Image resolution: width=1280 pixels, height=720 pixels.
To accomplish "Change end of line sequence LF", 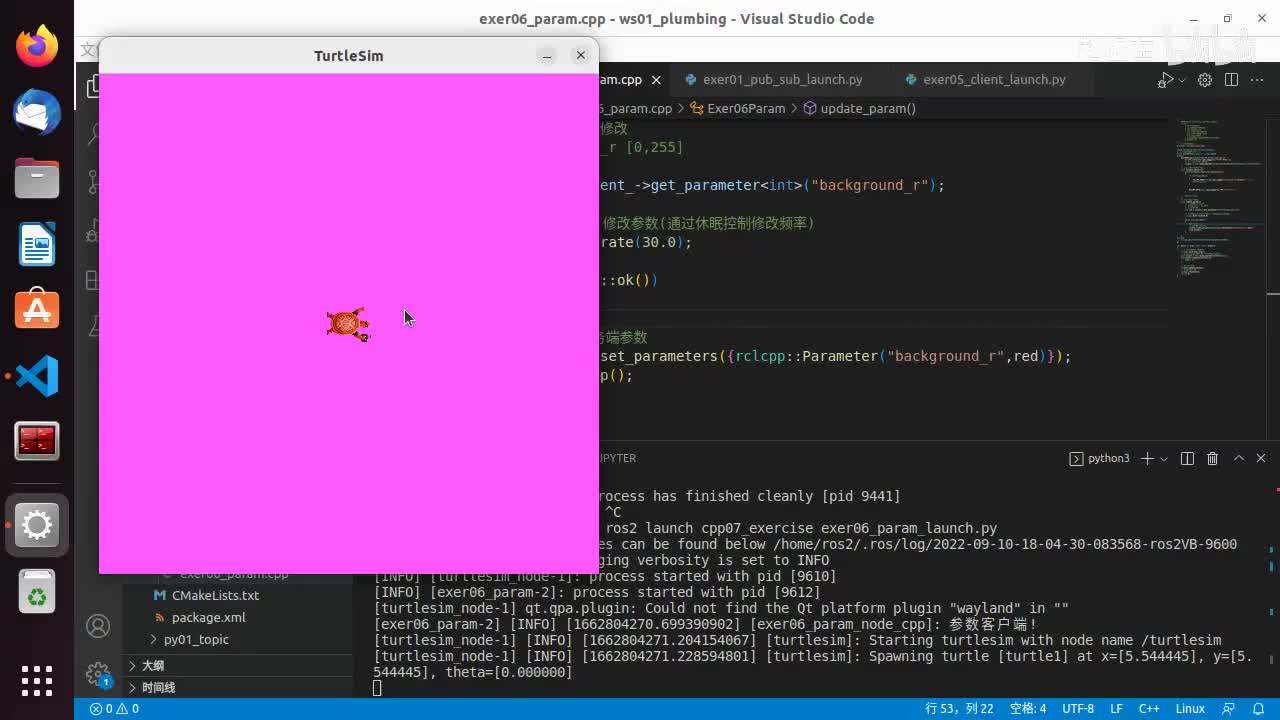I will (x=1116, y=709).
